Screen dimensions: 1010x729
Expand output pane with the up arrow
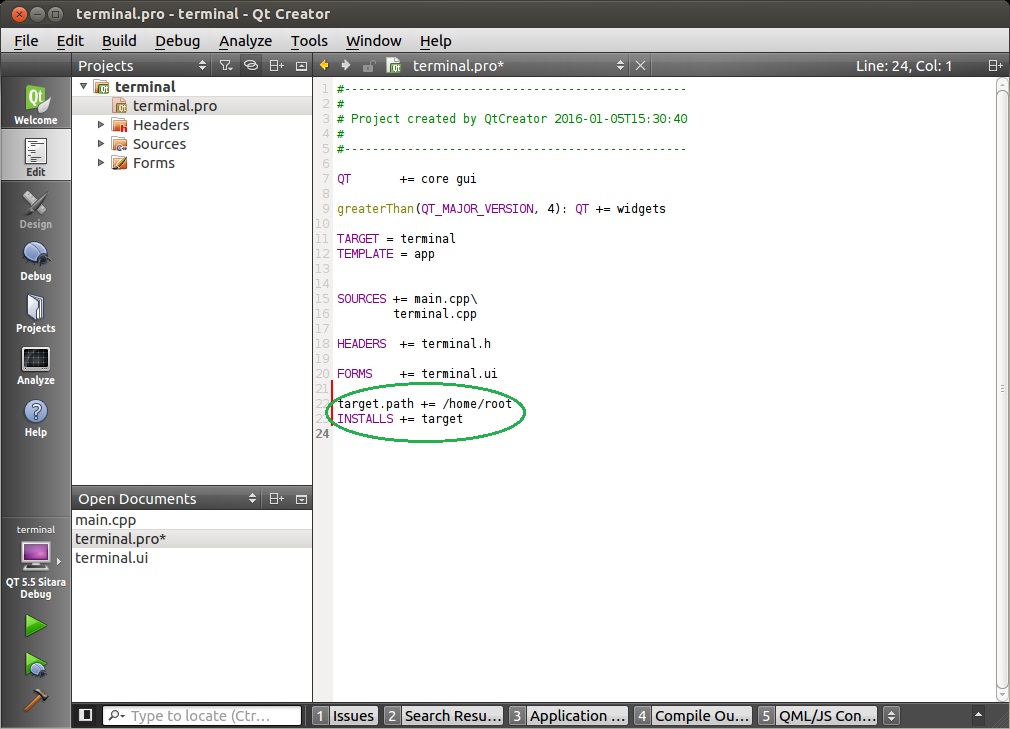978,715
